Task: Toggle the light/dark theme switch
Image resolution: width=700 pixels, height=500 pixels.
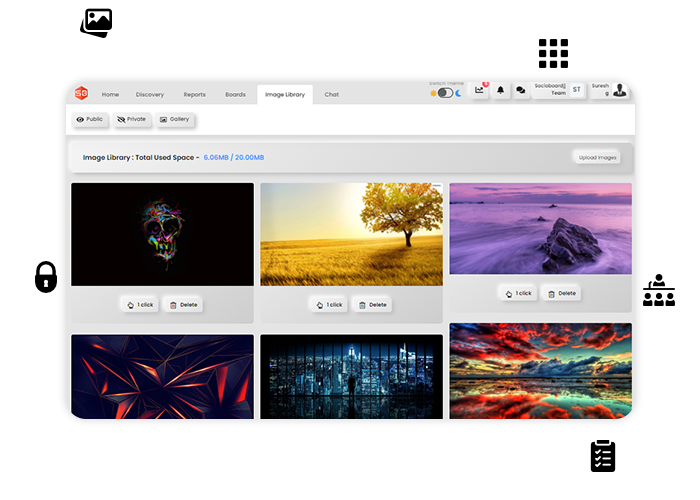Action: 445,93
